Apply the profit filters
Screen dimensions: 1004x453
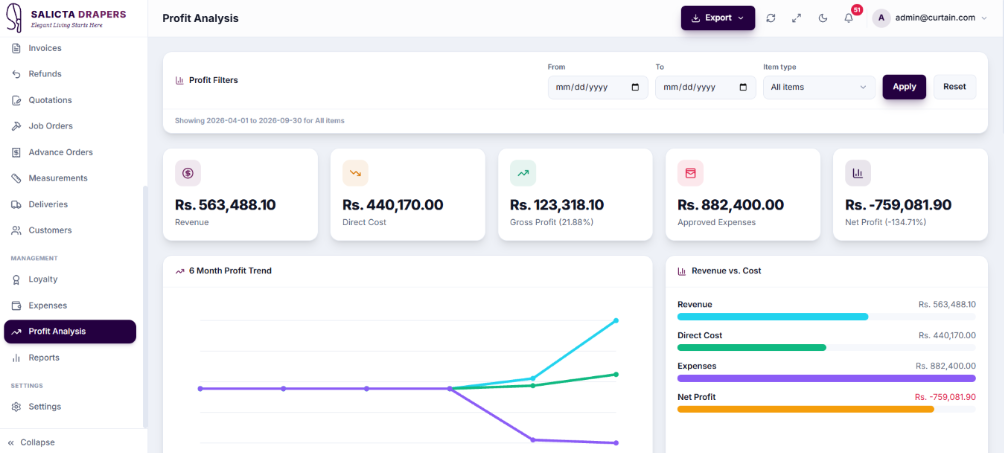tap(904, 86)
